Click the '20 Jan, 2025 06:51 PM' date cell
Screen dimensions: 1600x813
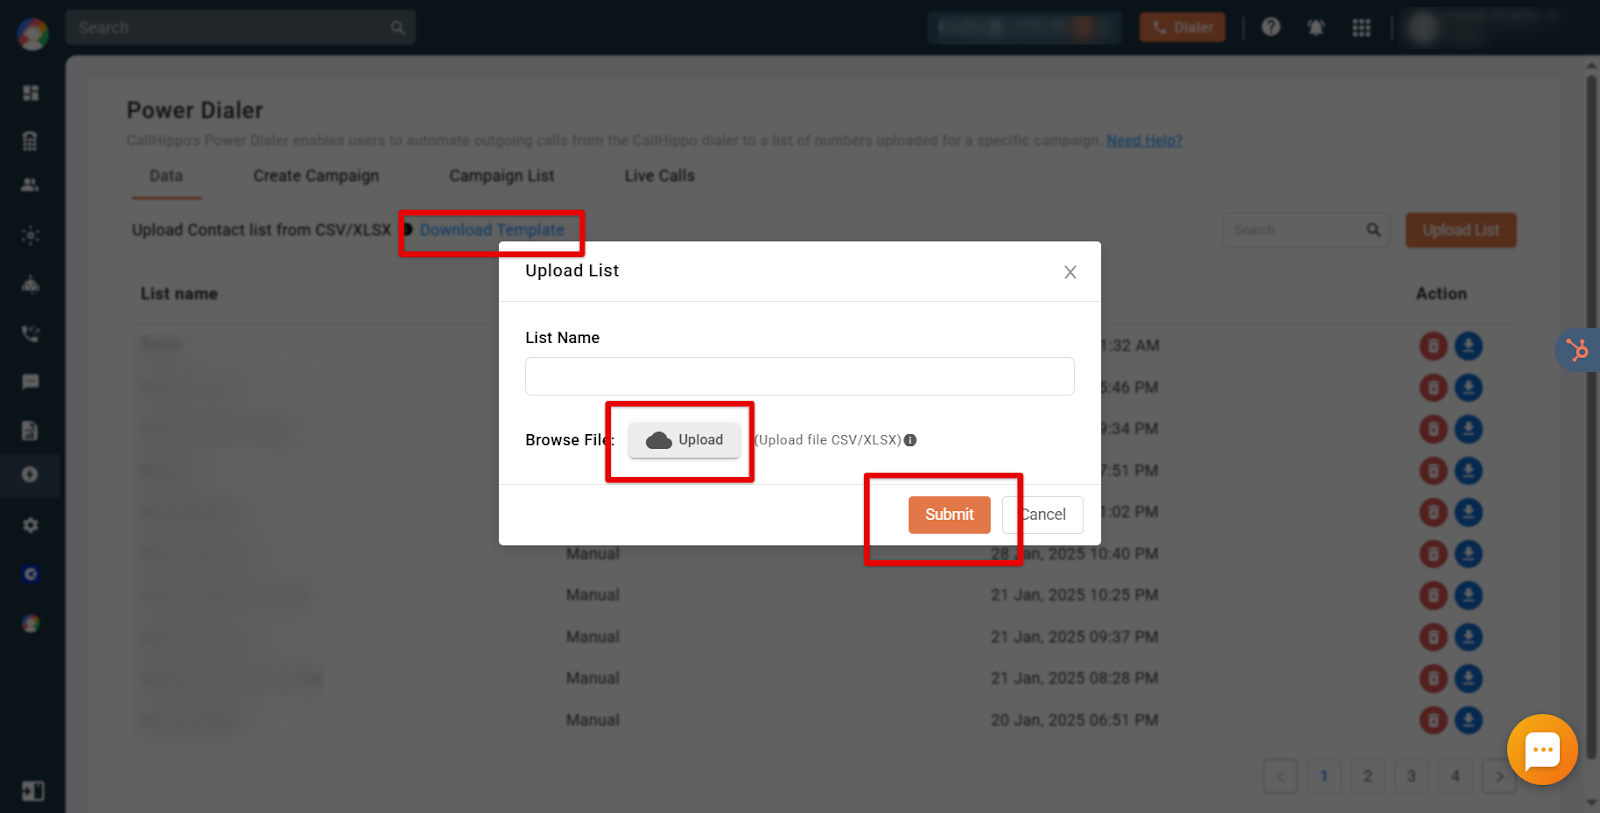point(1074,720)
